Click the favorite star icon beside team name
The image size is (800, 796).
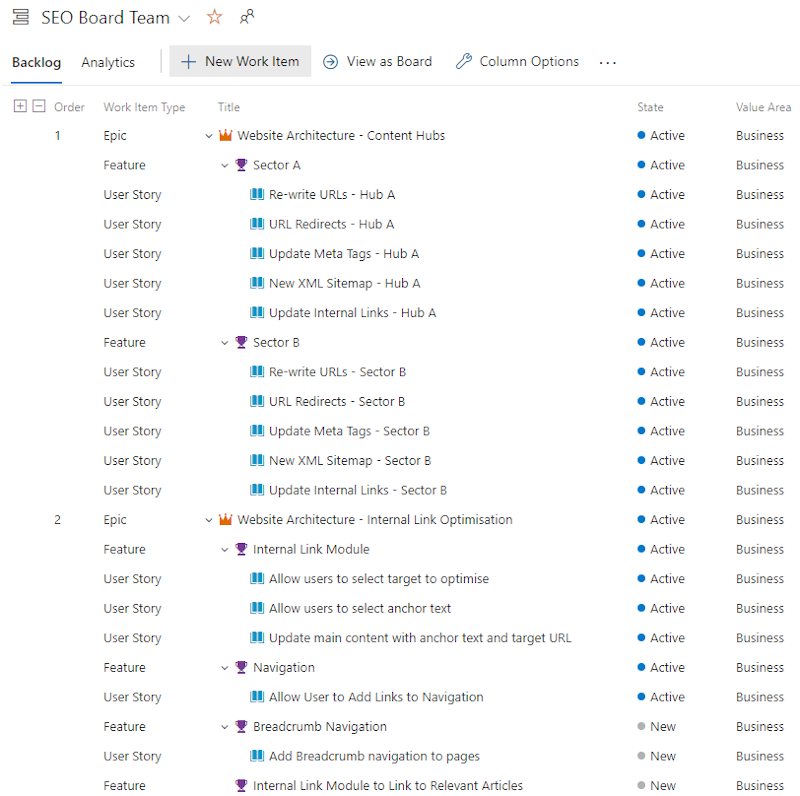click(x=214, y=18)
